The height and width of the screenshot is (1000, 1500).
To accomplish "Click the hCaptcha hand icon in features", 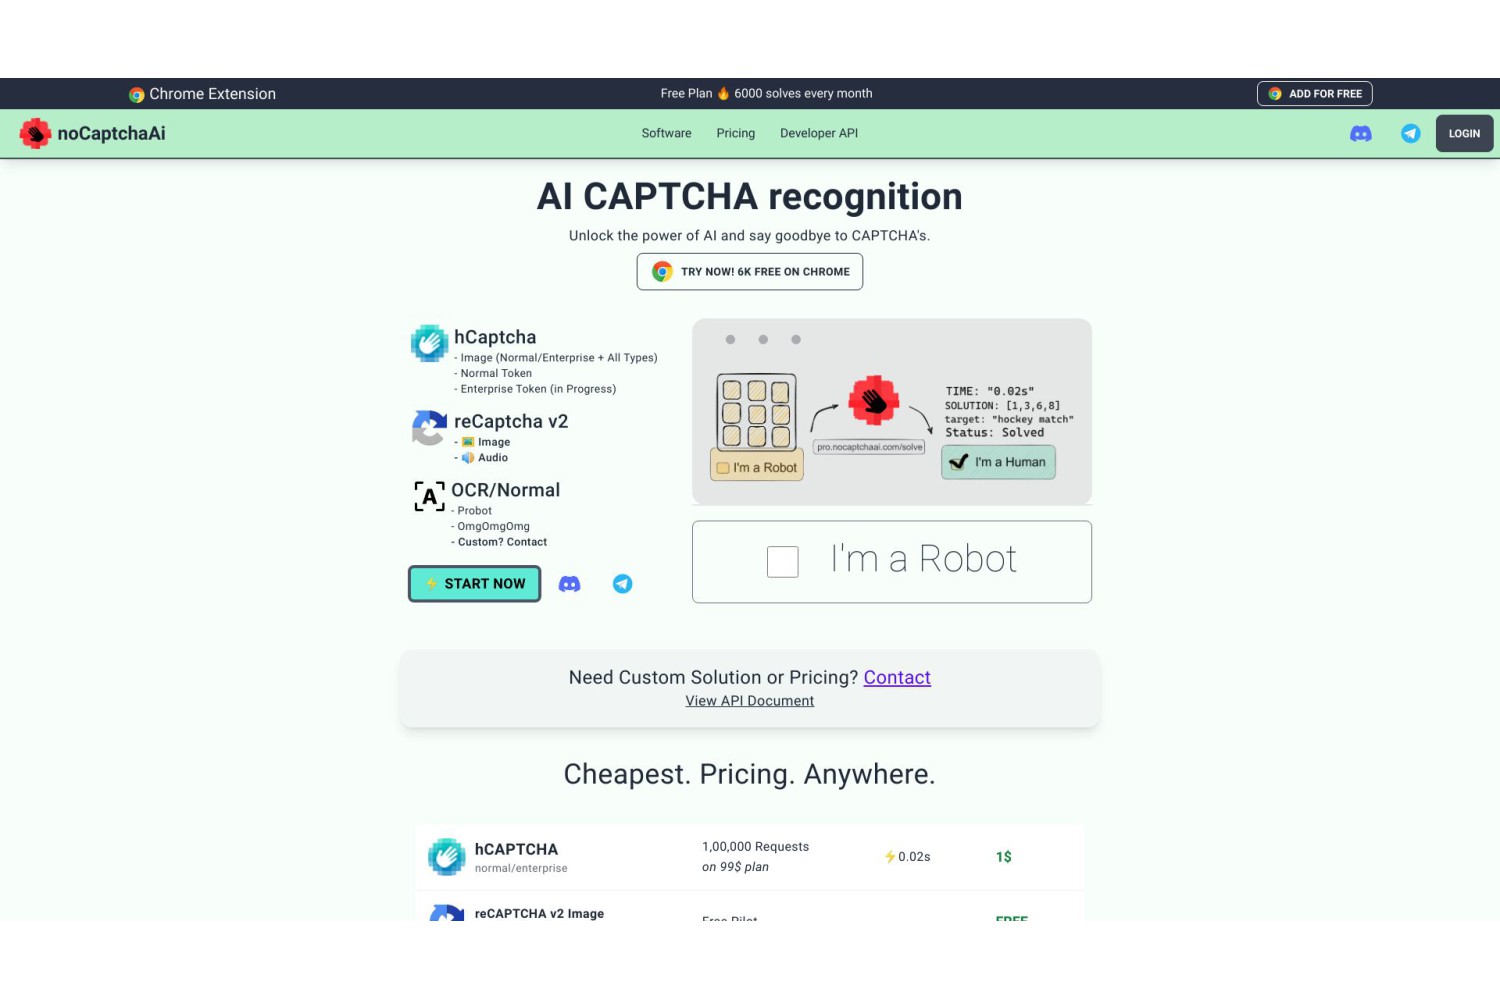I will 429,343.
